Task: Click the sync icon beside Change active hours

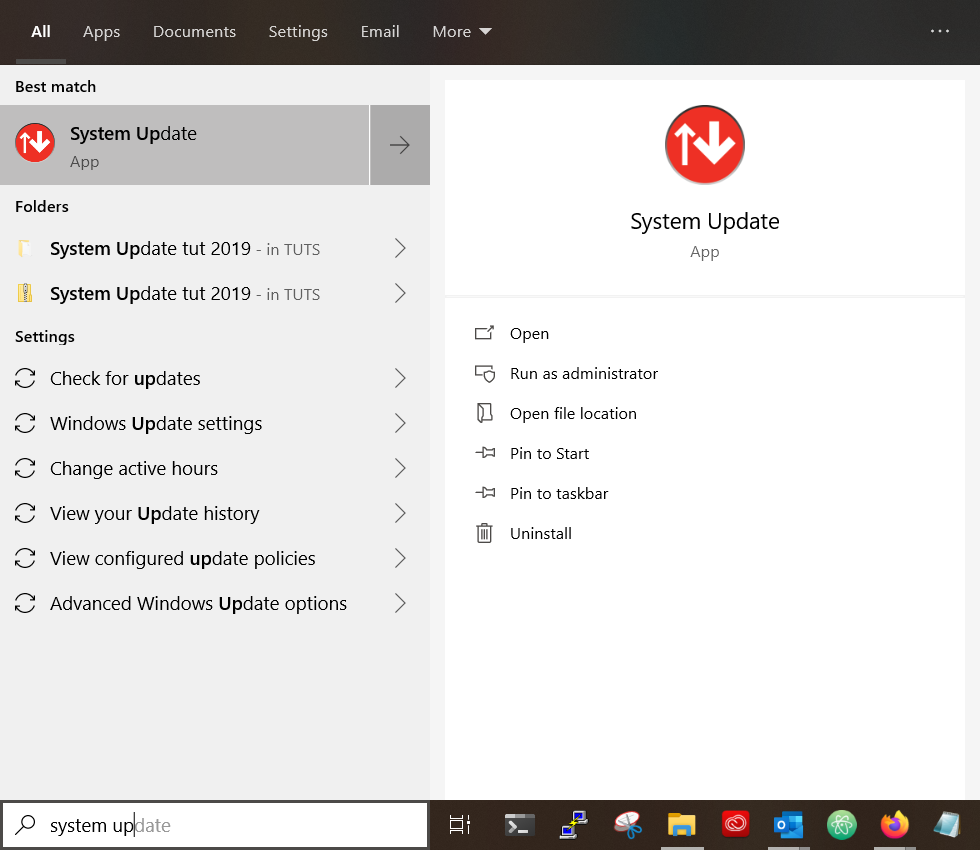Action: pos(25,469)
